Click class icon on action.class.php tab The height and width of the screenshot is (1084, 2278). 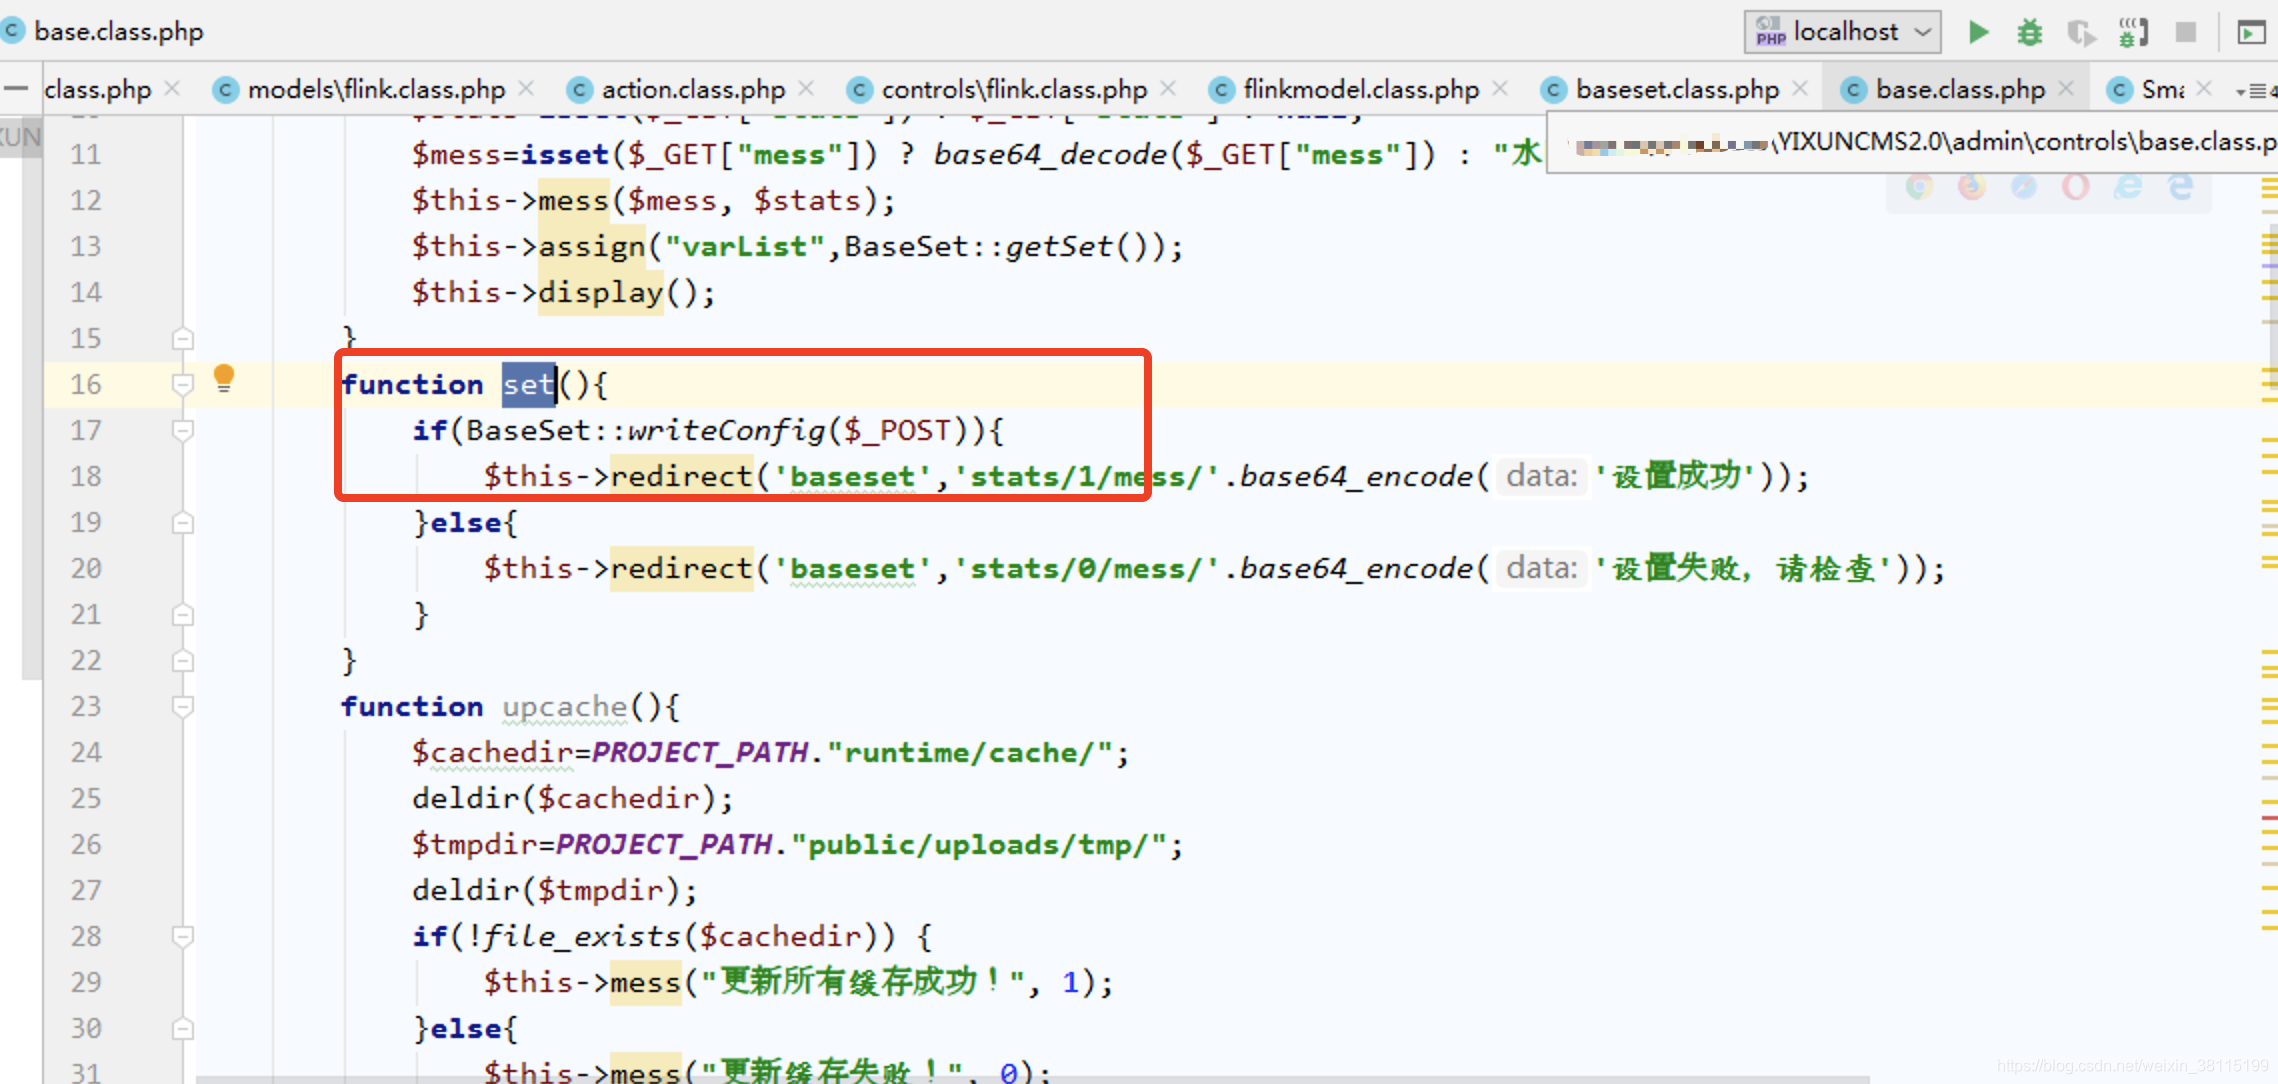coord(579,90)
